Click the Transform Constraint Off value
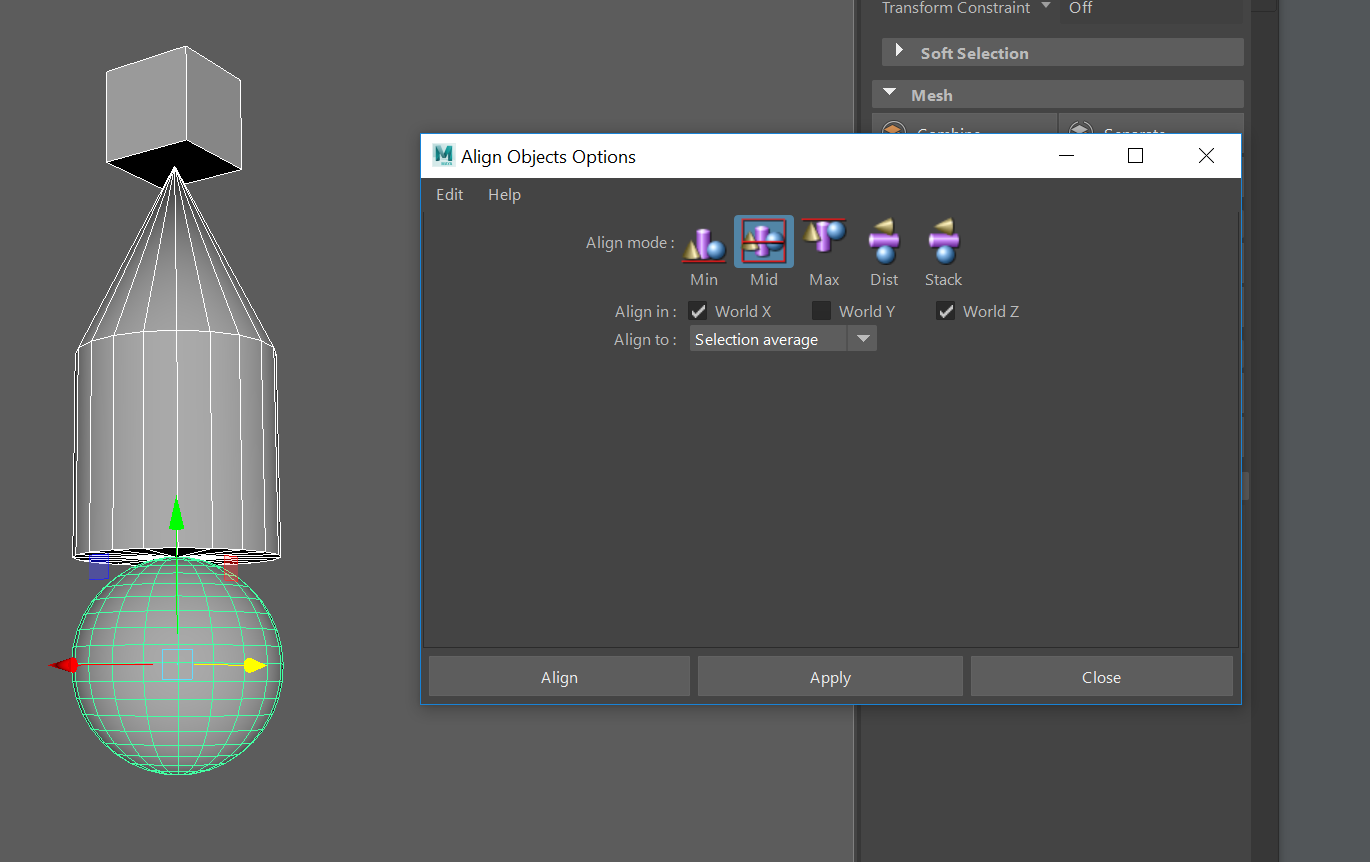This screenshot has height=862, width=1370. pyautogui.click(x=1080, y=7)
